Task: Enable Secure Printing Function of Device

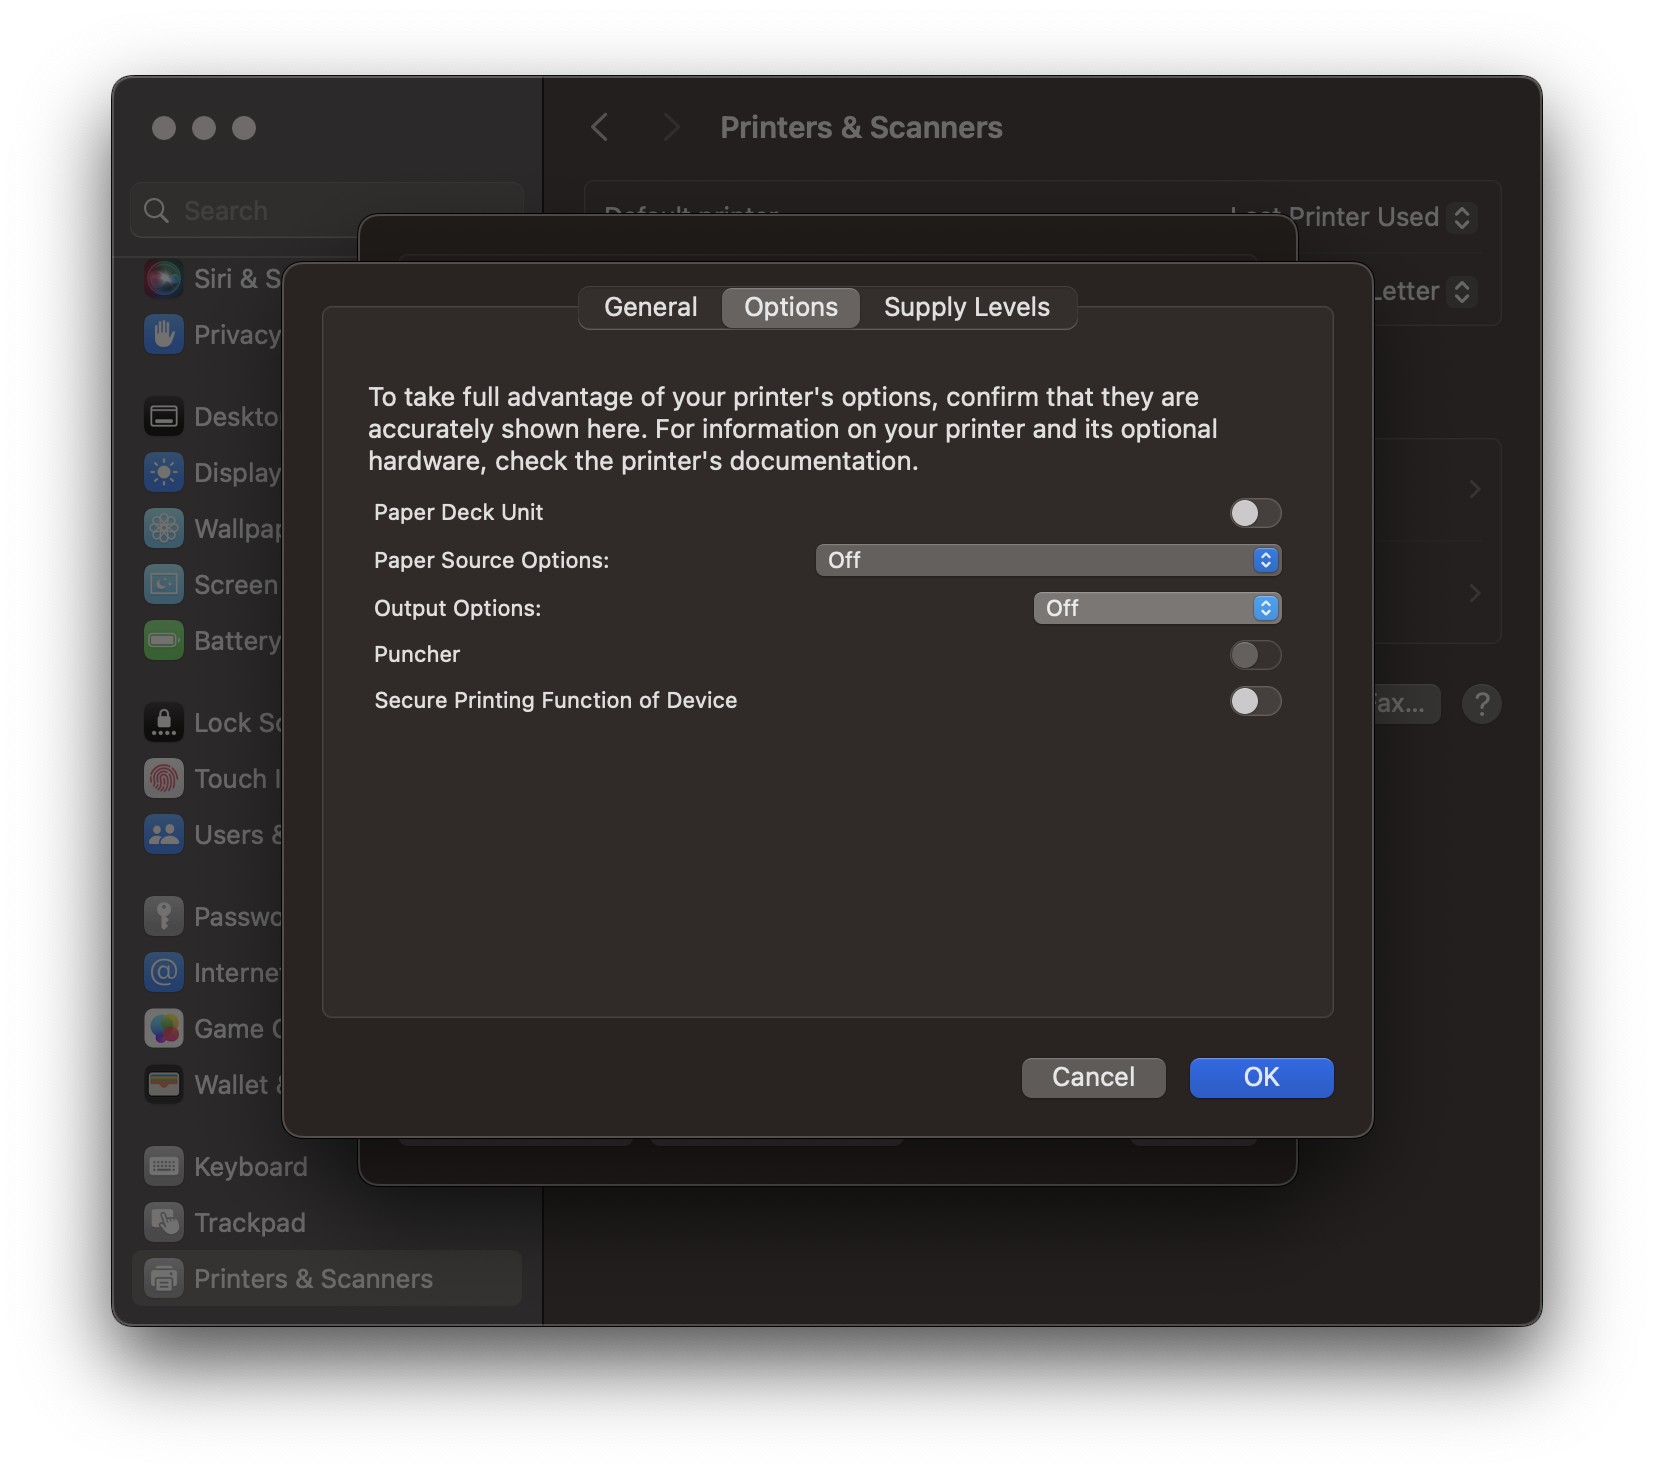Action: (1255, 701)
